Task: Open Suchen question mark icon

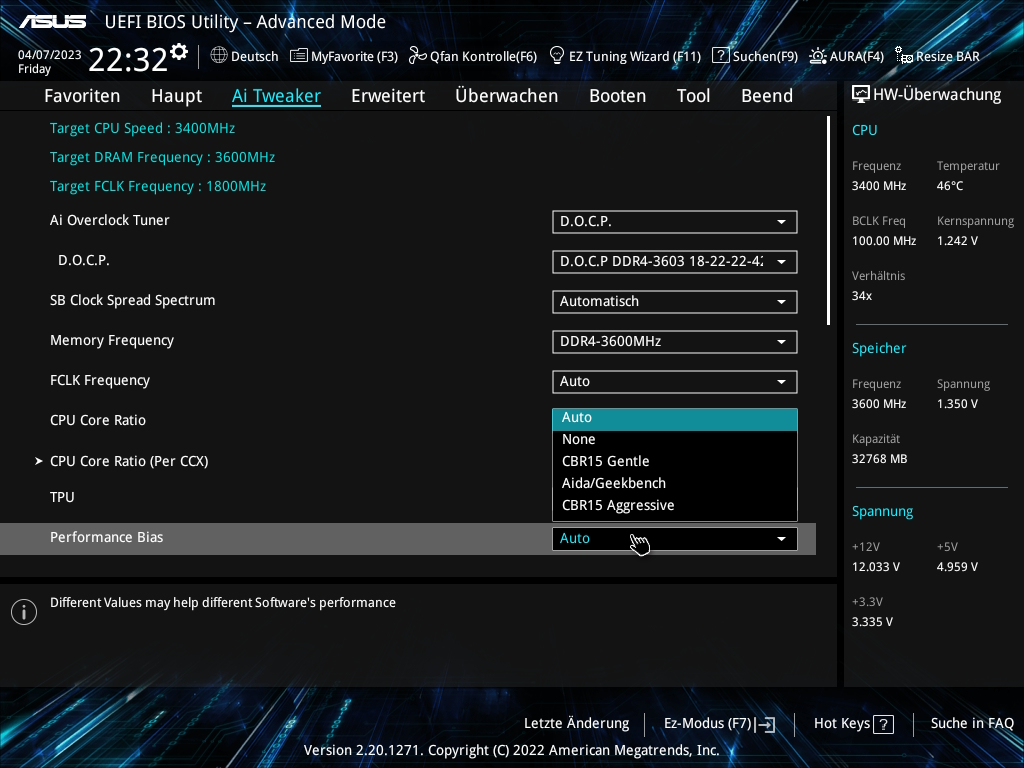Action: 720,56
